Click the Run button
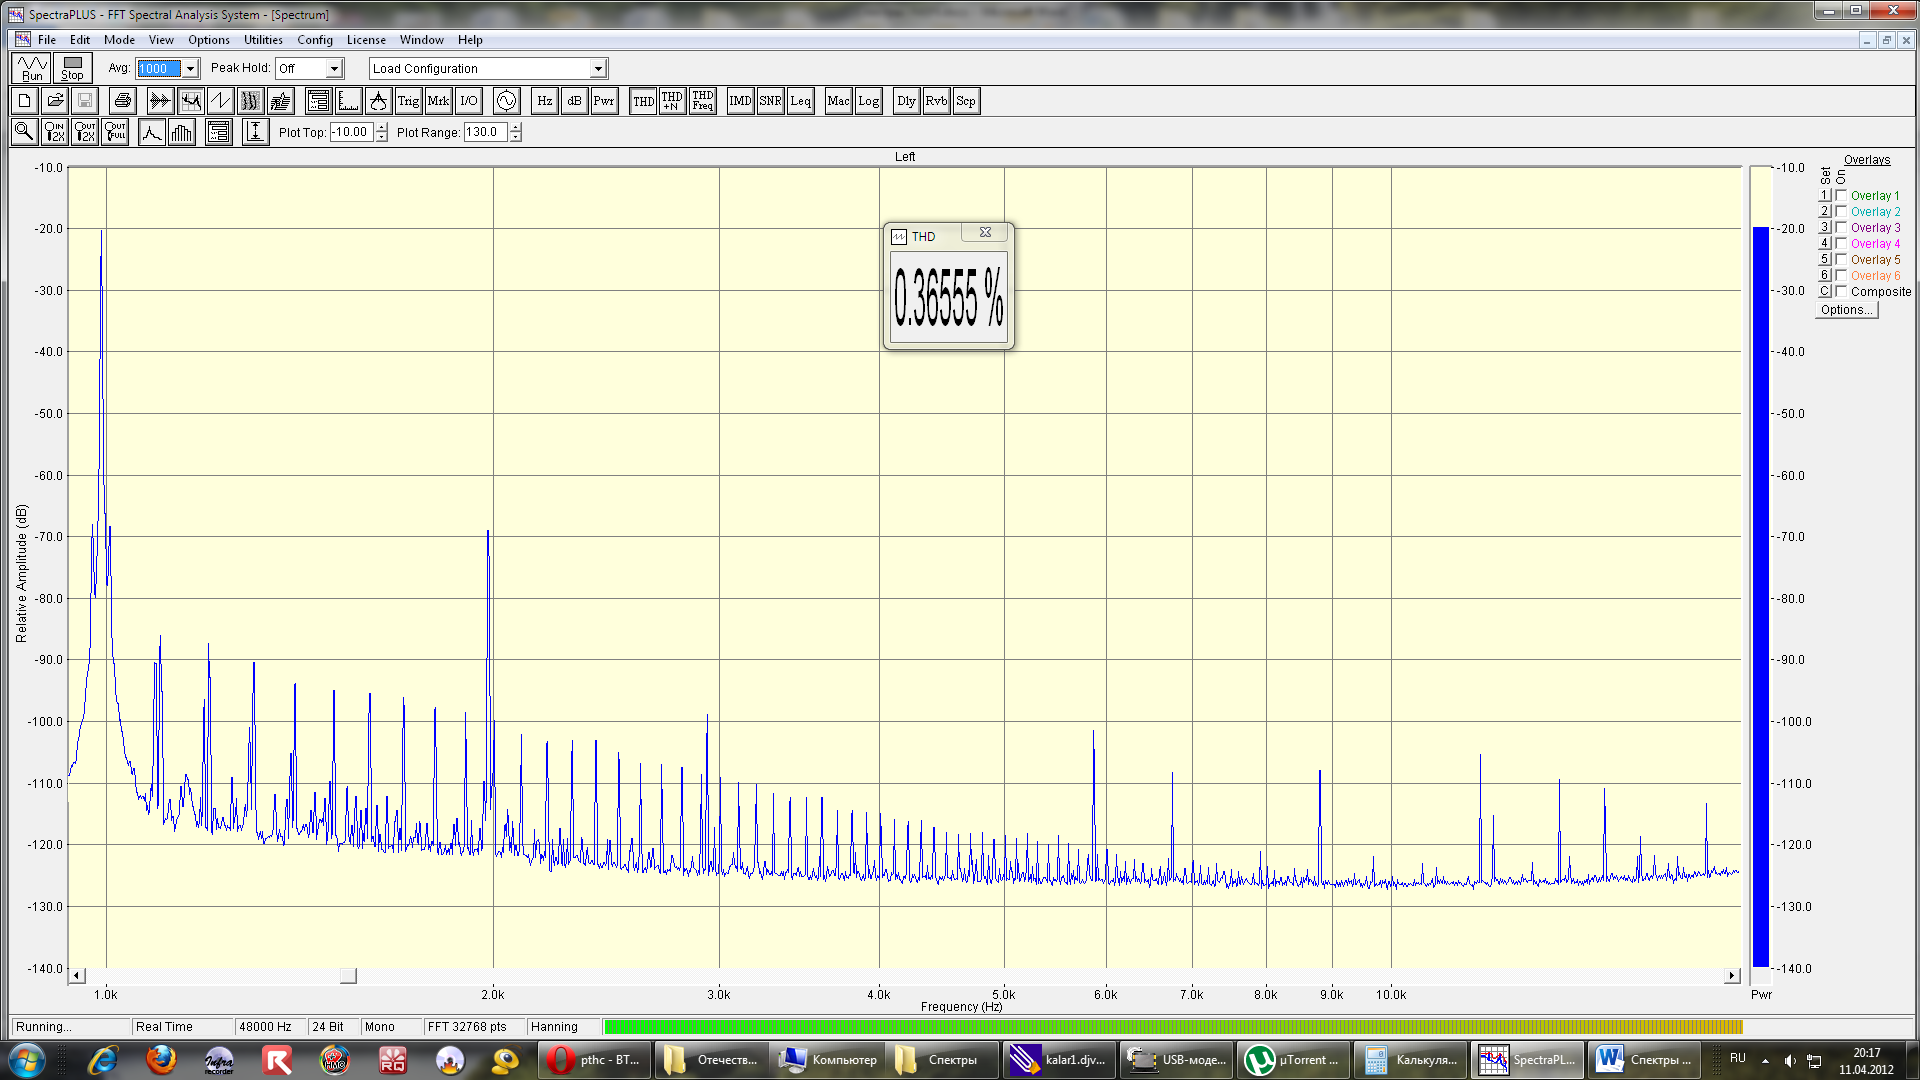 [x=30, y=68]
